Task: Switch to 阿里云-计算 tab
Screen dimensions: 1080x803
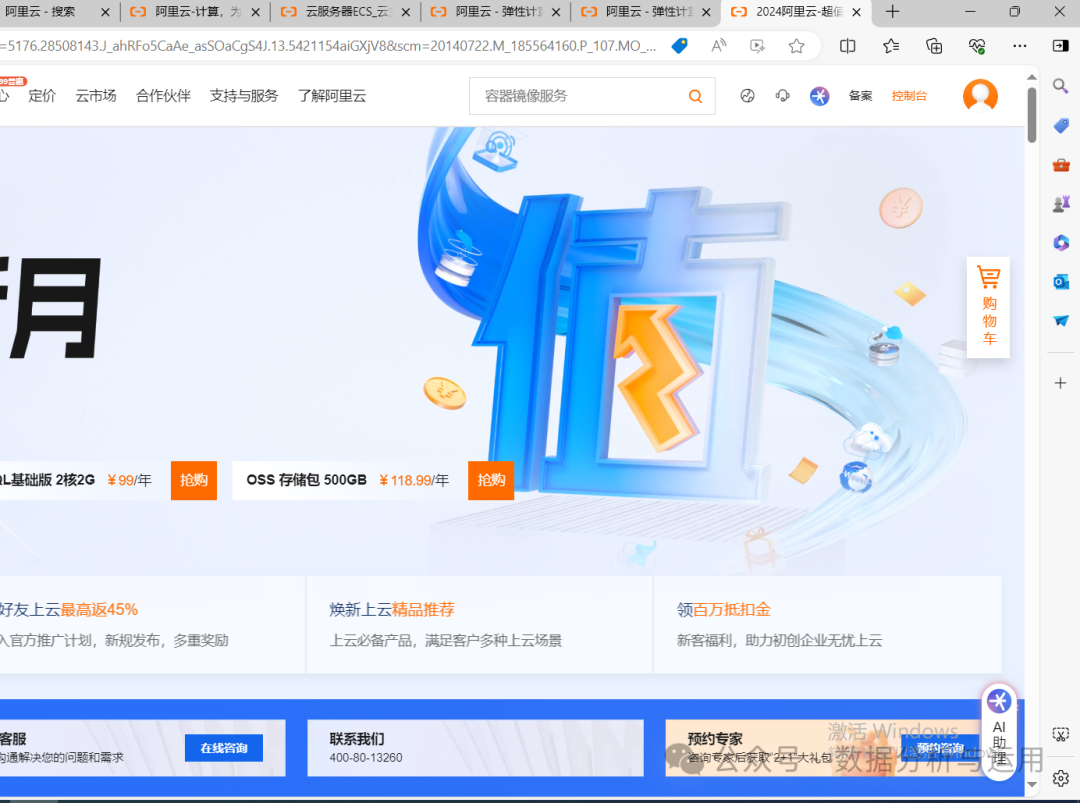Action: pos(196,12)
